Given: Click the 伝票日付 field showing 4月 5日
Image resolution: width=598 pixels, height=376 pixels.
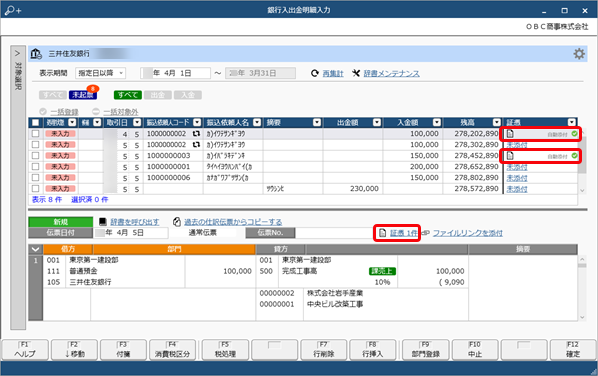Looking at the screenshot, I should point(131,233).
